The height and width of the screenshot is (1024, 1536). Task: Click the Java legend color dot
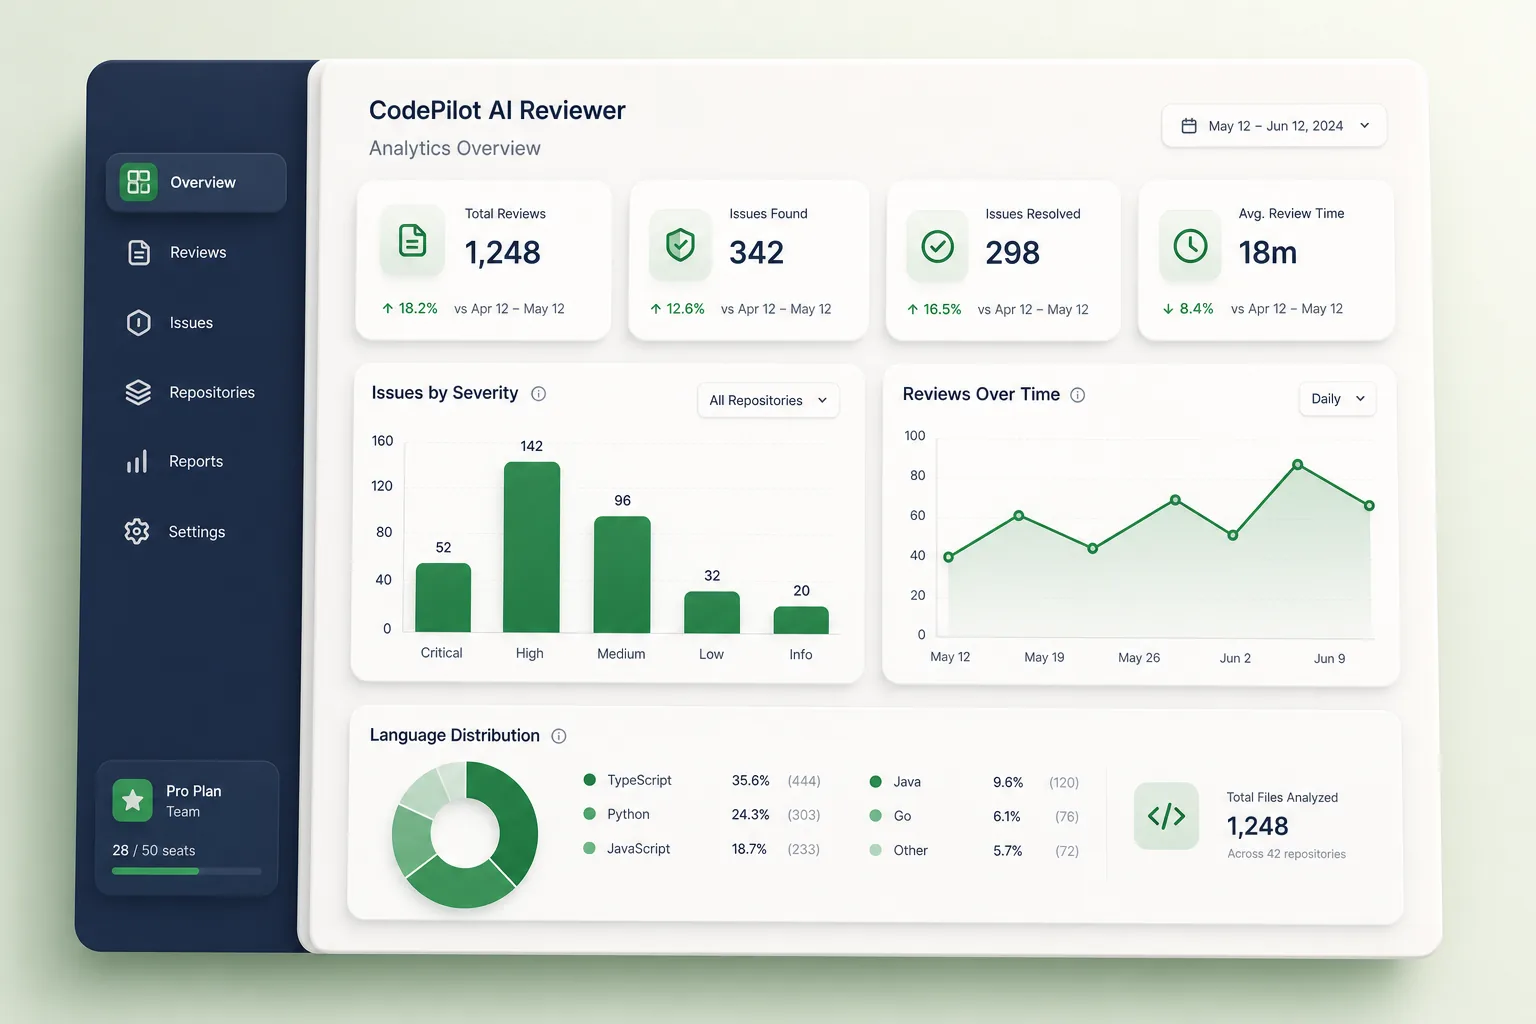pyautogui.click(x=875, y=782)
